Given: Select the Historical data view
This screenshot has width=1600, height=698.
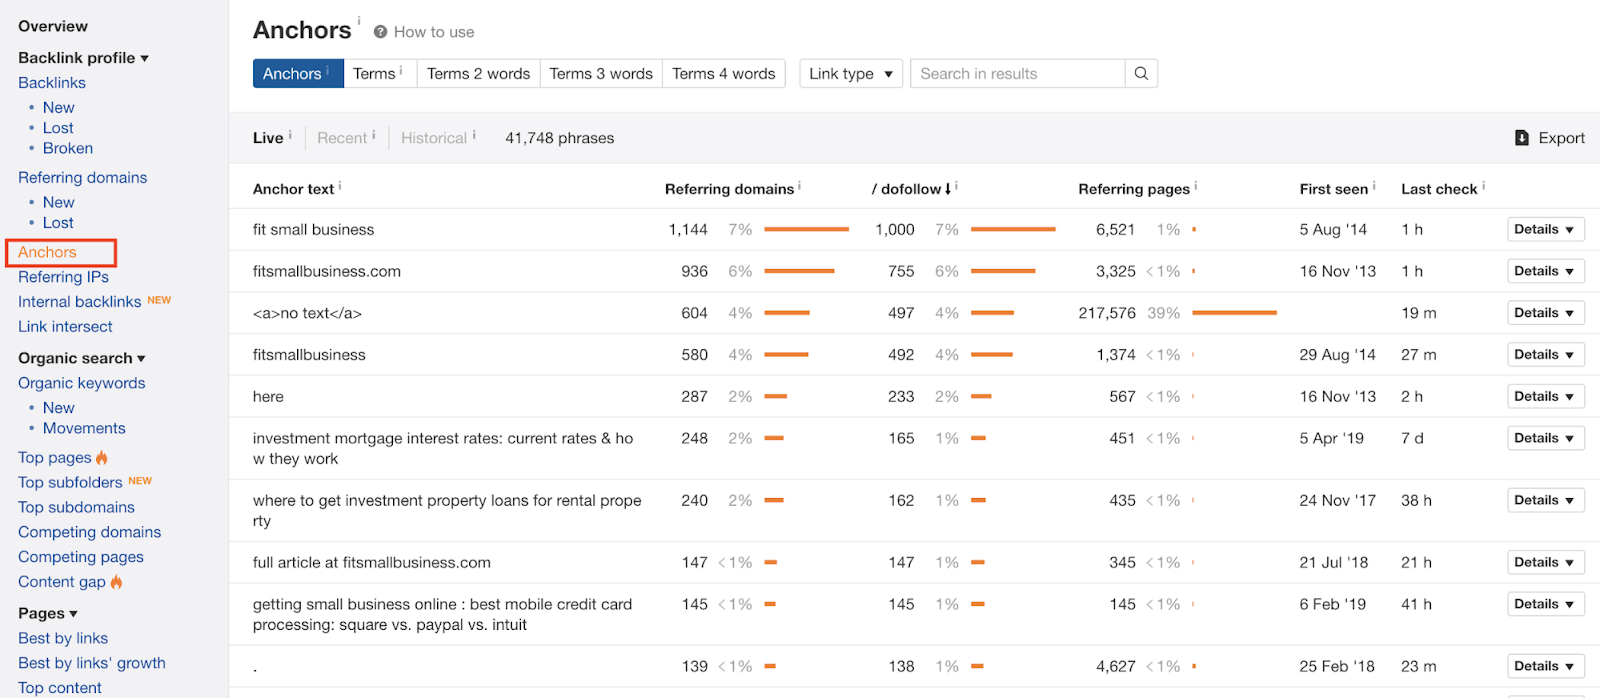Looking at the screenshot, I should point(434,138).
